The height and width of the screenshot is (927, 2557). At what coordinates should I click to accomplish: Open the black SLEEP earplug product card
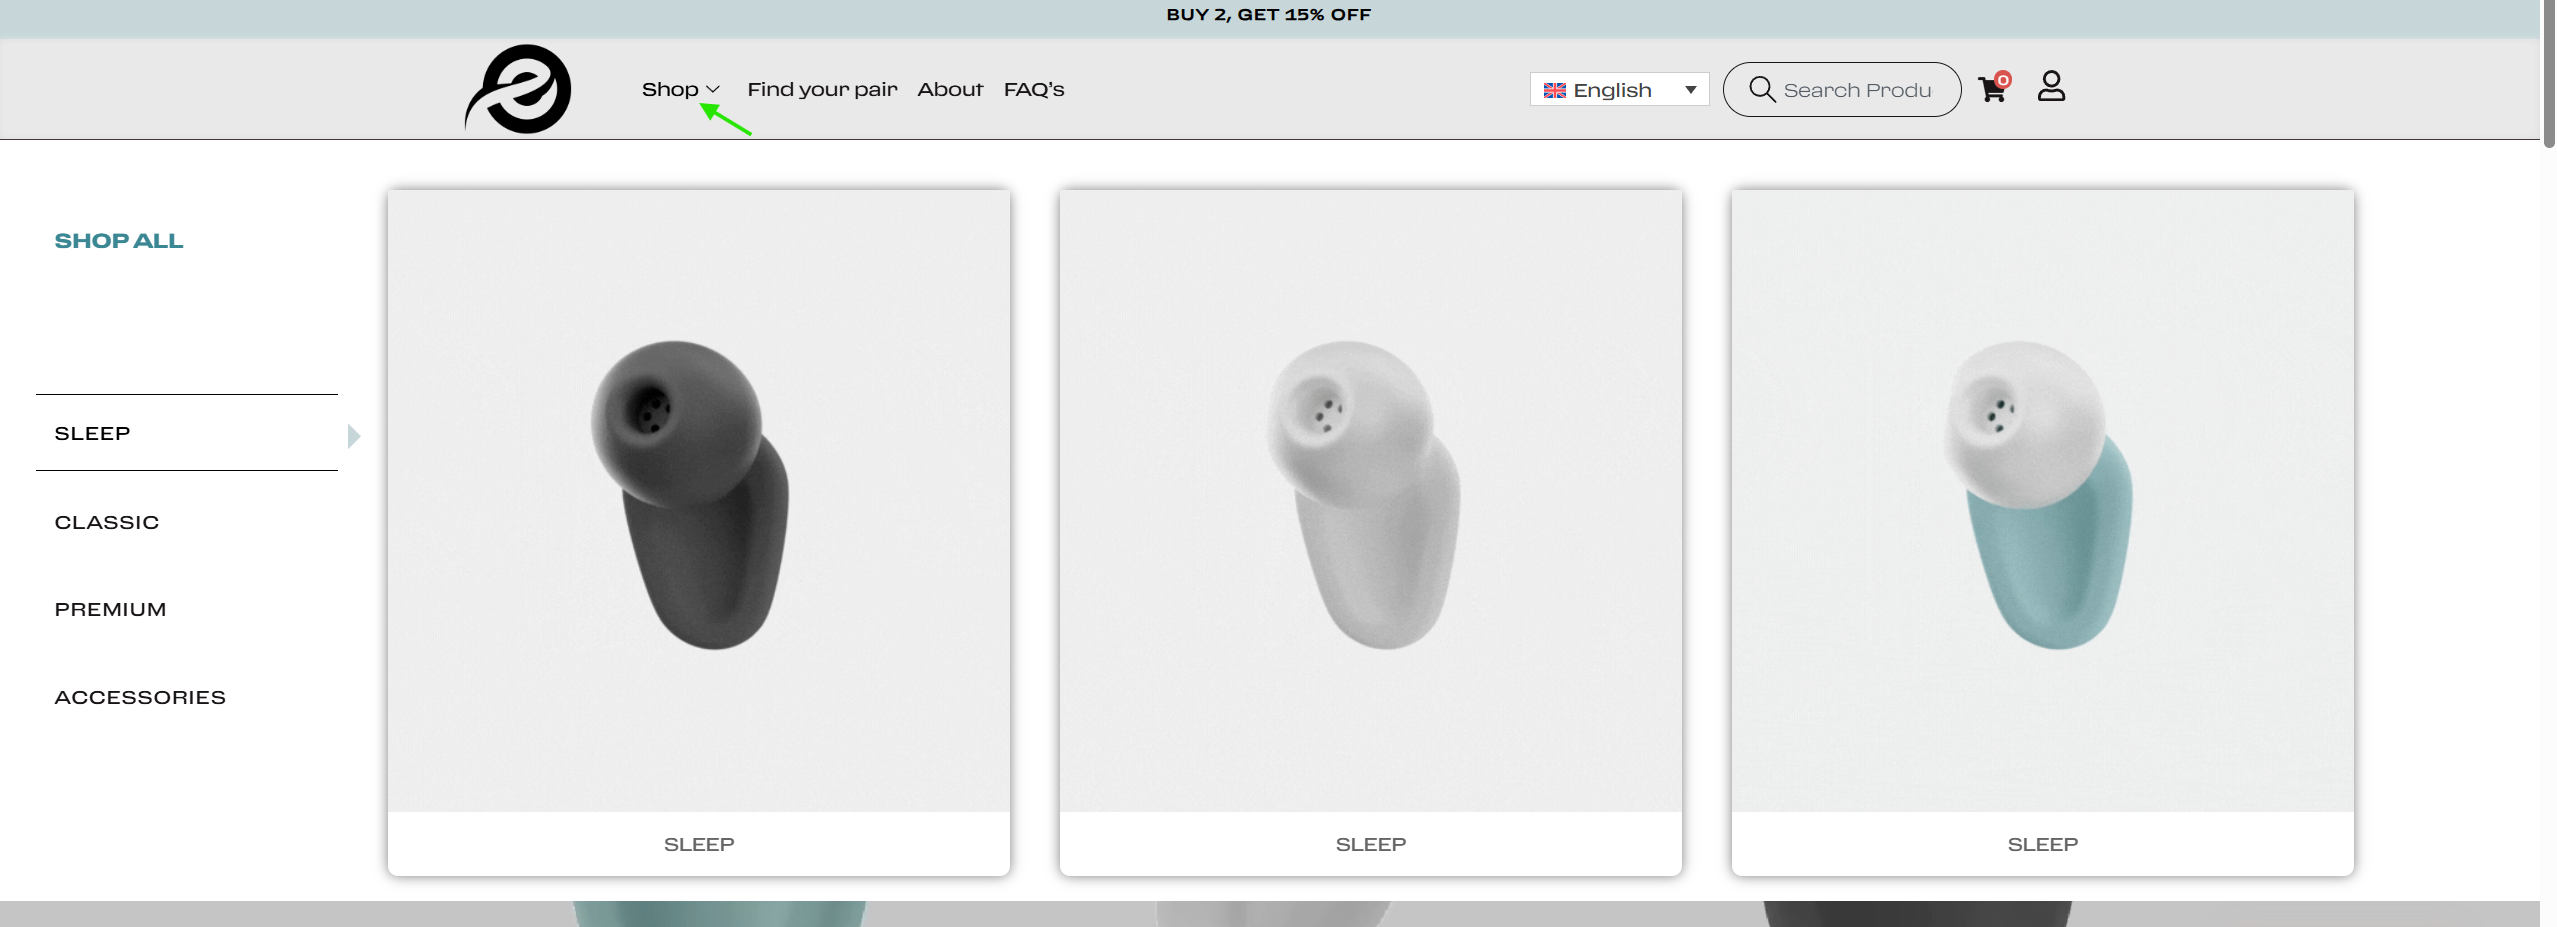[x=699, y=533]
